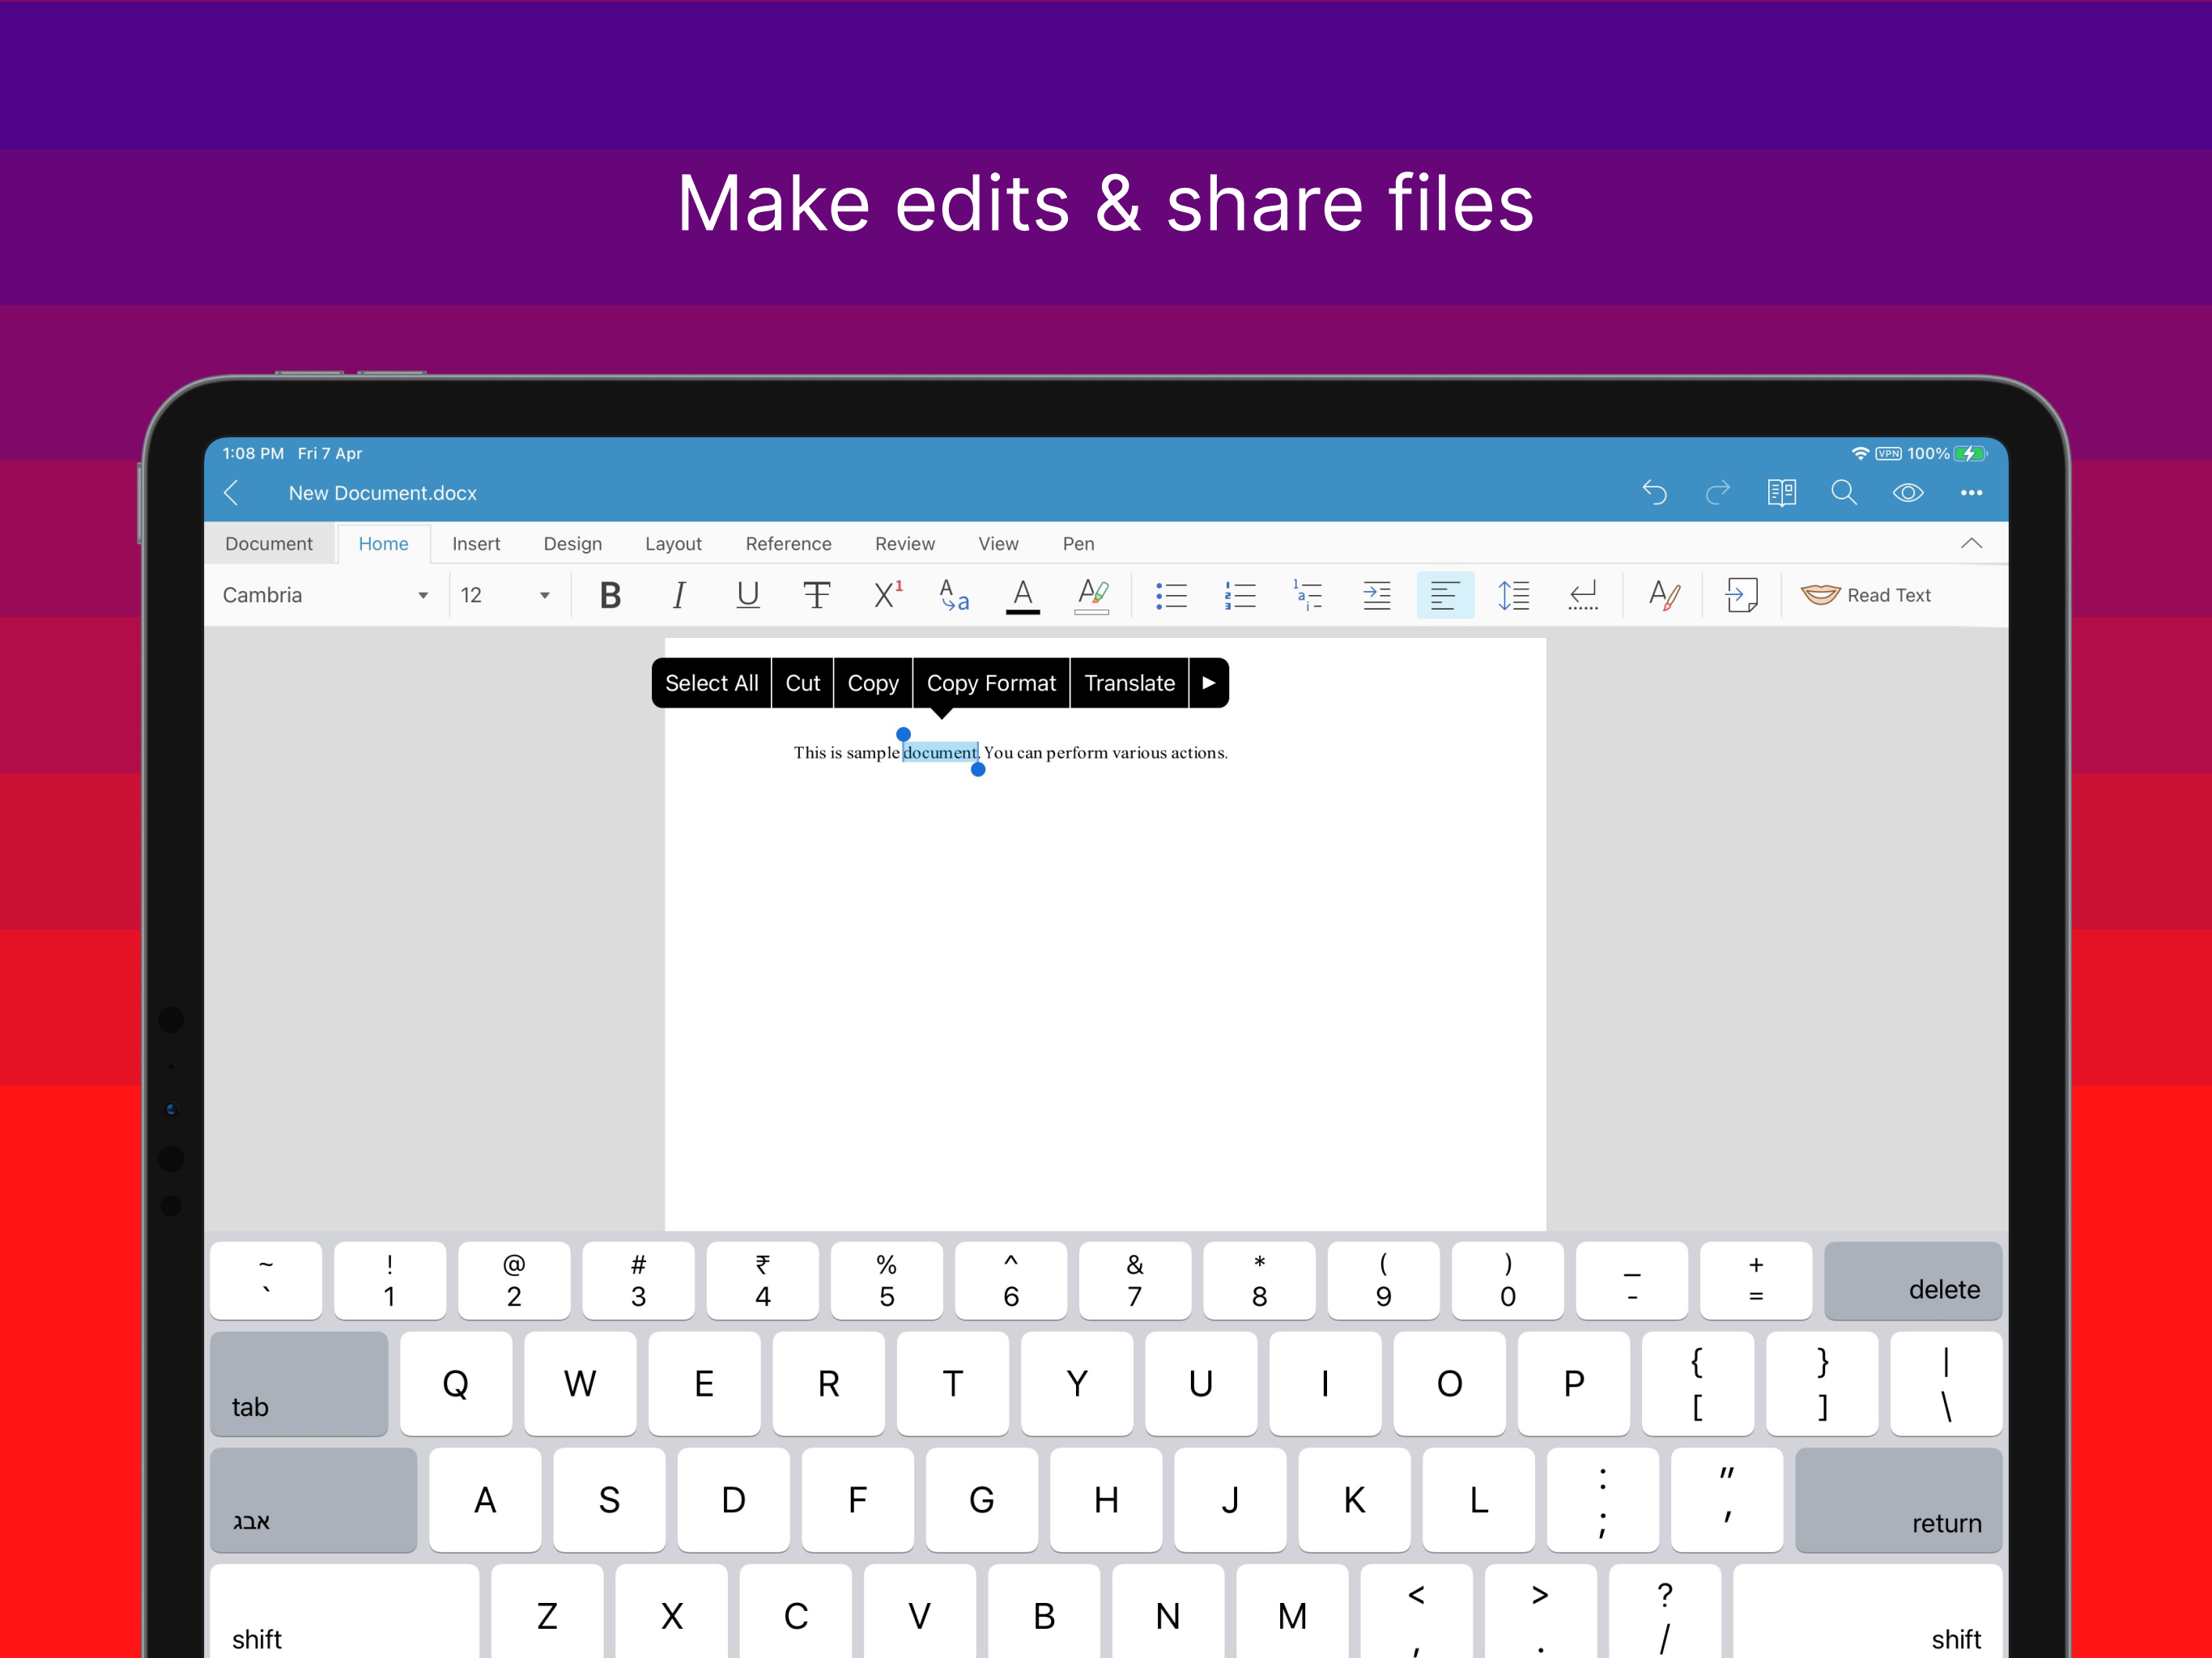Toggle Underline formatting
Image resolution: width=2212 pixels, height=1658 pixels.
(747, 595)
